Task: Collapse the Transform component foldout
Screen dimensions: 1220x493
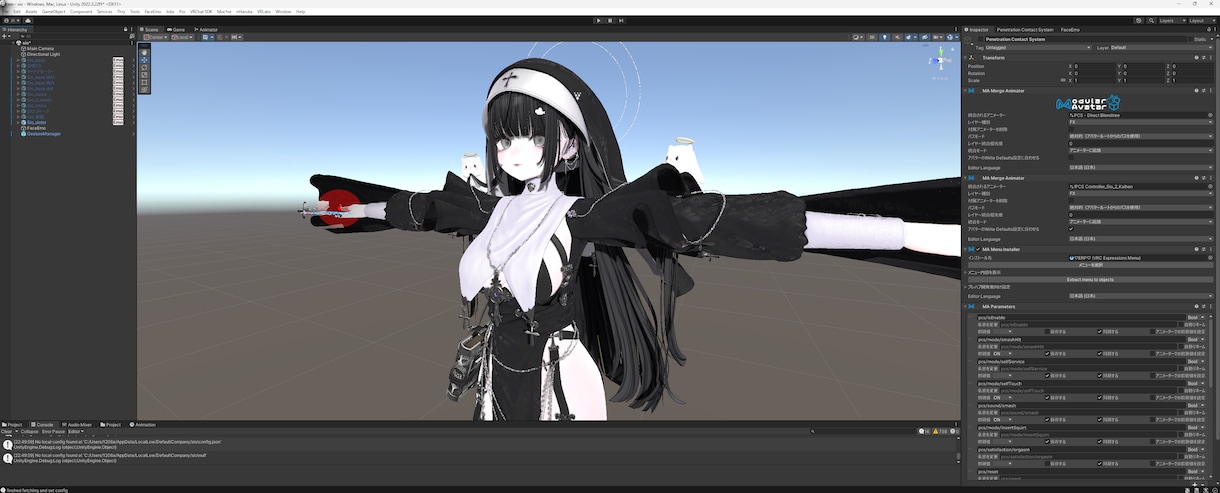Action: (967, 57)
